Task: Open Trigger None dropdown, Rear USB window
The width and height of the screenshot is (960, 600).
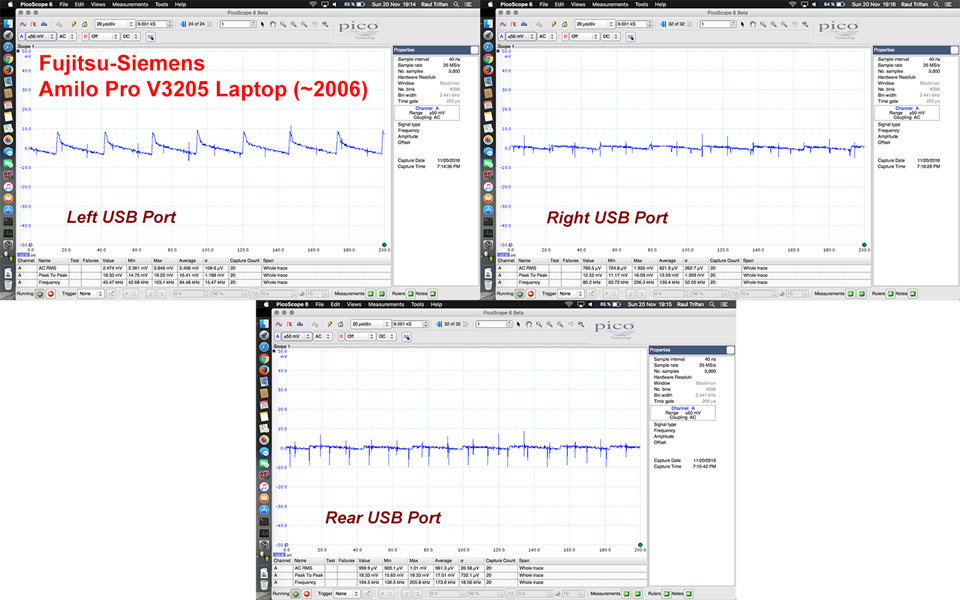Action: tap(348, 594)
